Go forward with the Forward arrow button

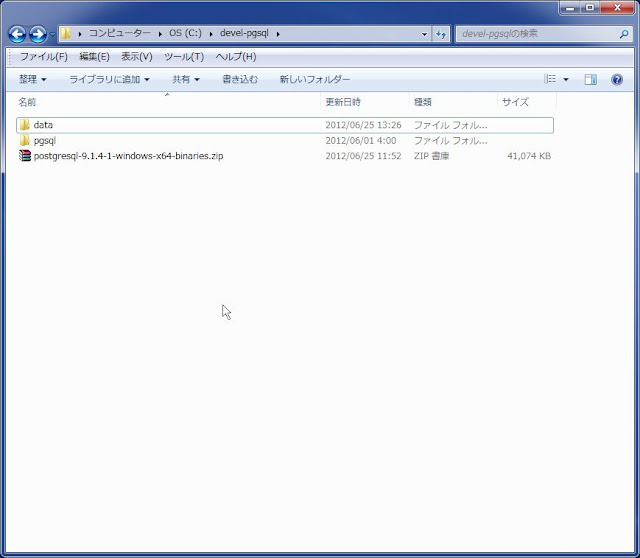coord(38,34)
